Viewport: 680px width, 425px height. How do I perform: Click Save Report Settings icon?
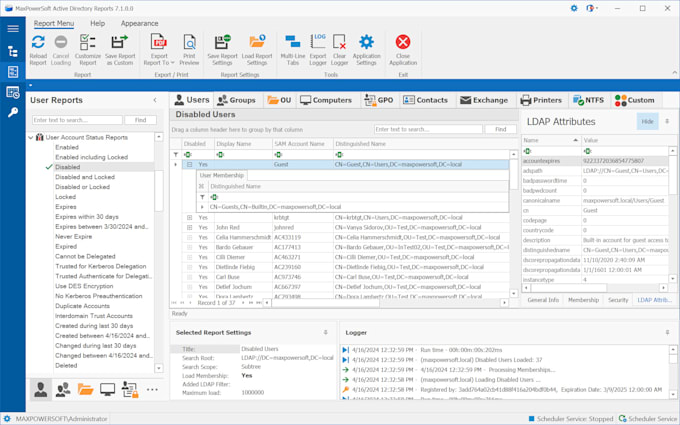tap(222, 42)
